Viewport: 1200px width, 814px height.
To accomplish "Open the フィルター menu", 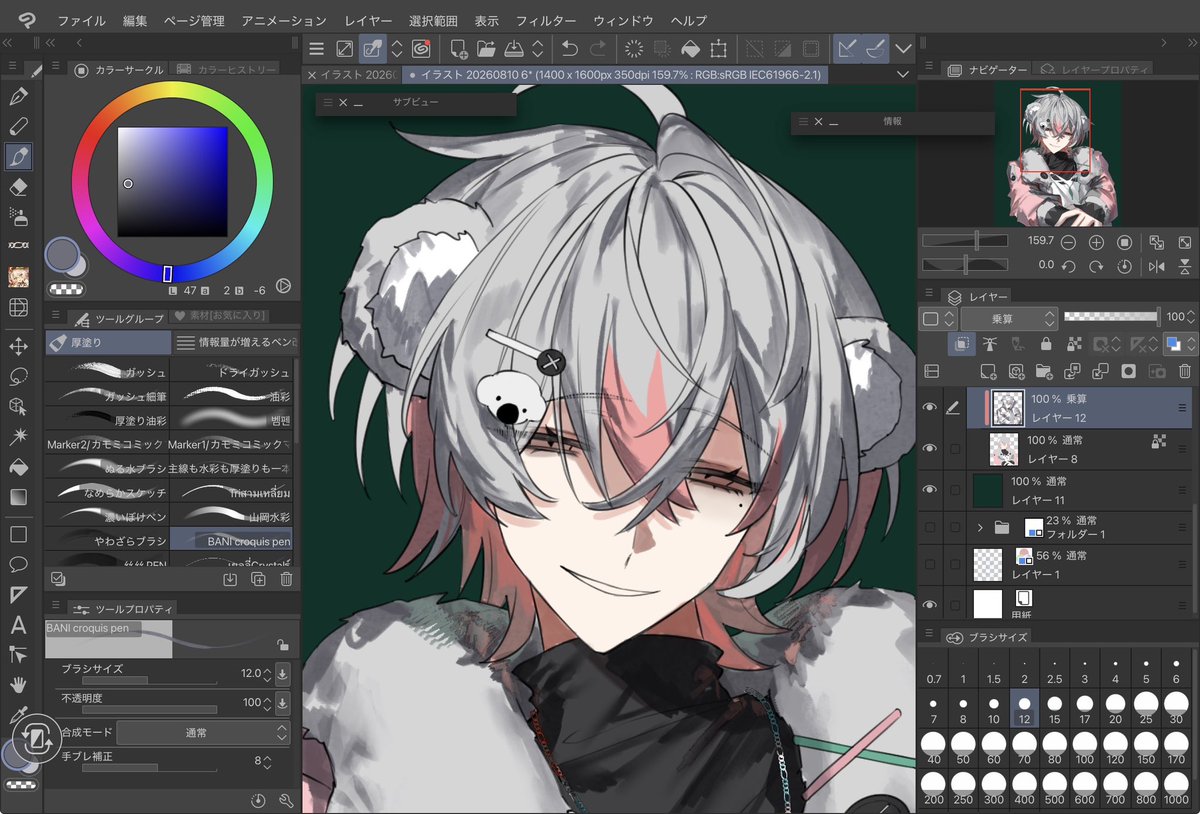I will pos(545,20).
